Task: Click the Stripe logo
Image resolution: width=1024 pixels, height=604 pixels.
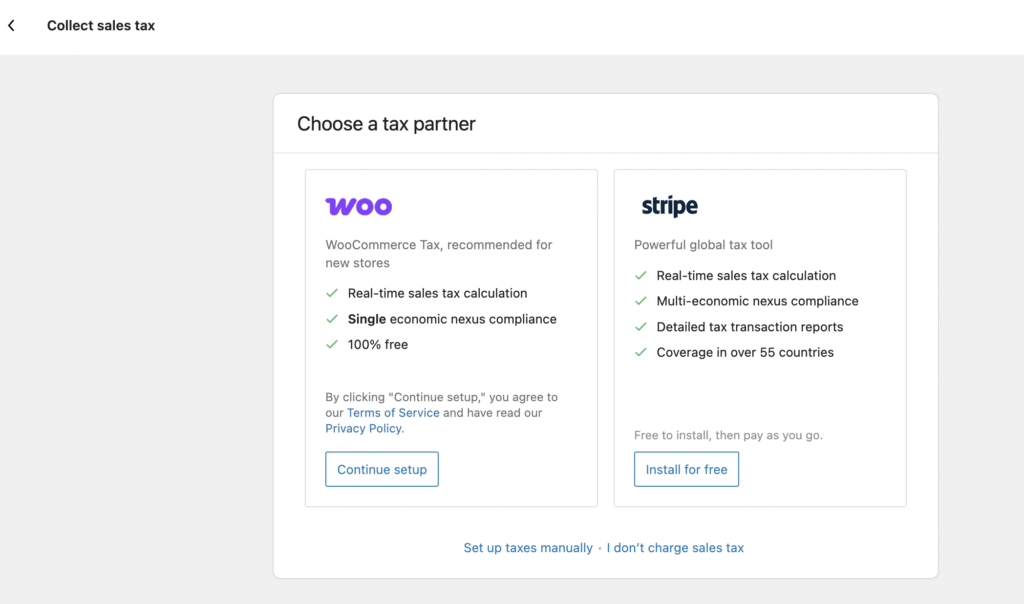Action: point(669,207)
